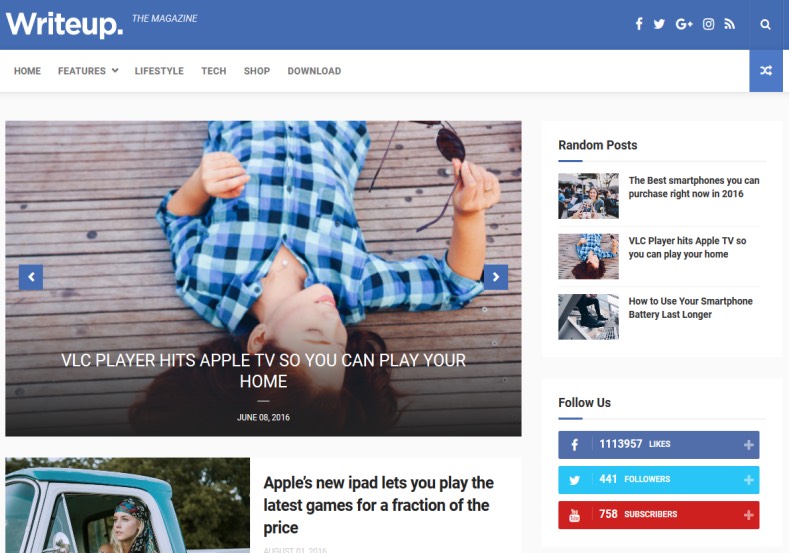Click the Twitter bird icon in Follow Us
The height and width of the screenshot is (553, 789).
pyautogui.click(x=575, y=480)
